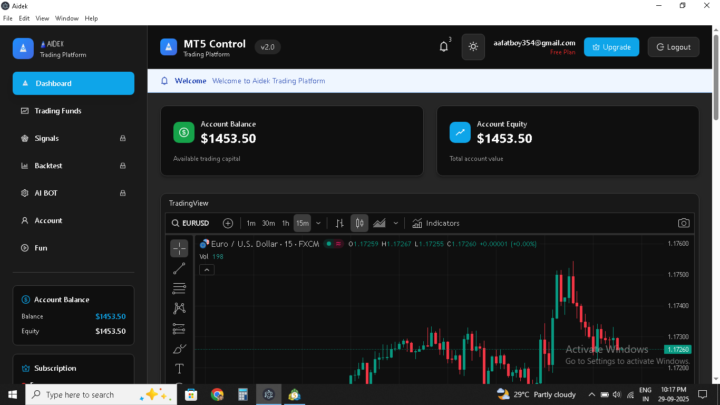
Task: Select the Text annotation tool
Action: pyautogui.click(x=179, y=369)
